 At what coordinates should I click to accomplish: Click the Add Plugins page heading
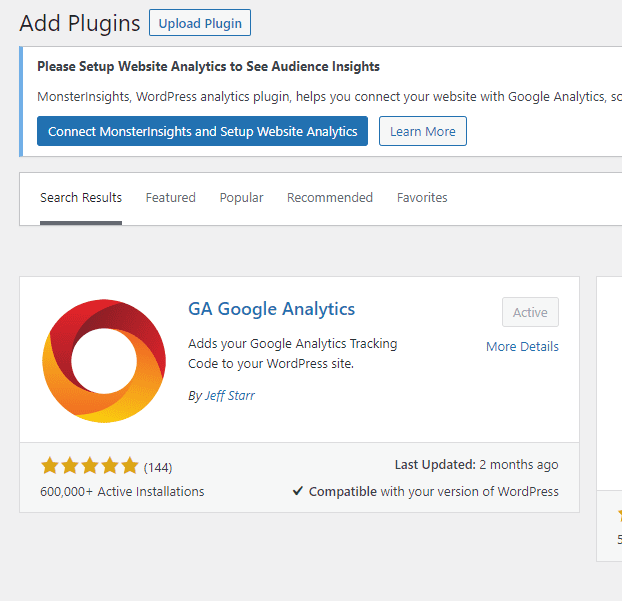80,23
